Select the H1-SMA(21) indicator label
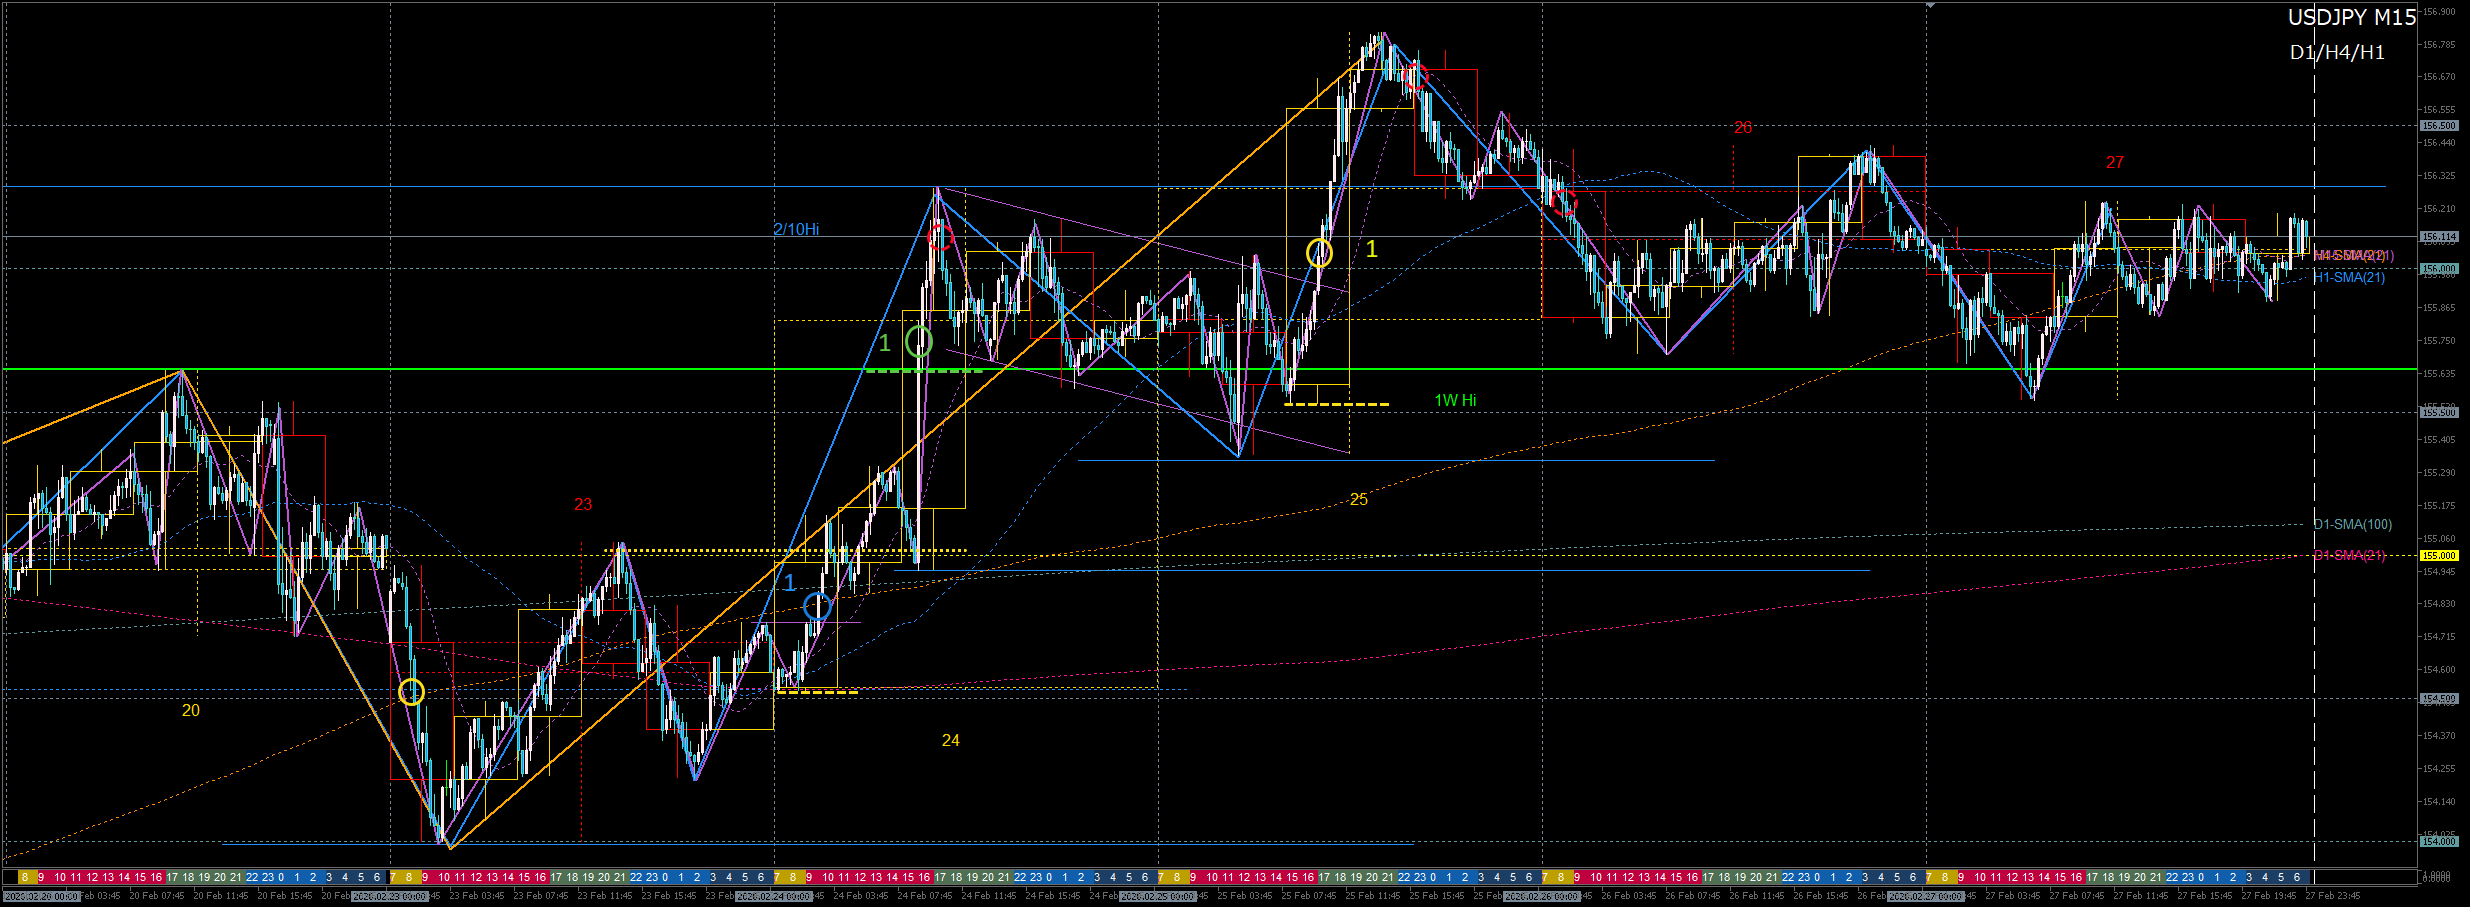The image size is (2470, 907). (x=2349, y=277)
